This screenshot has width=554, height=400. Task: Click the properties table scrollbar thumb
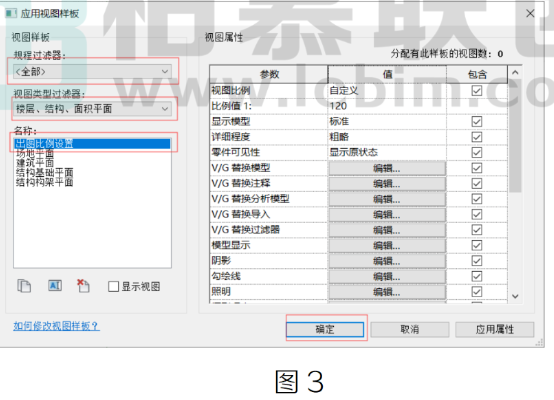click(x=515, y=136)
